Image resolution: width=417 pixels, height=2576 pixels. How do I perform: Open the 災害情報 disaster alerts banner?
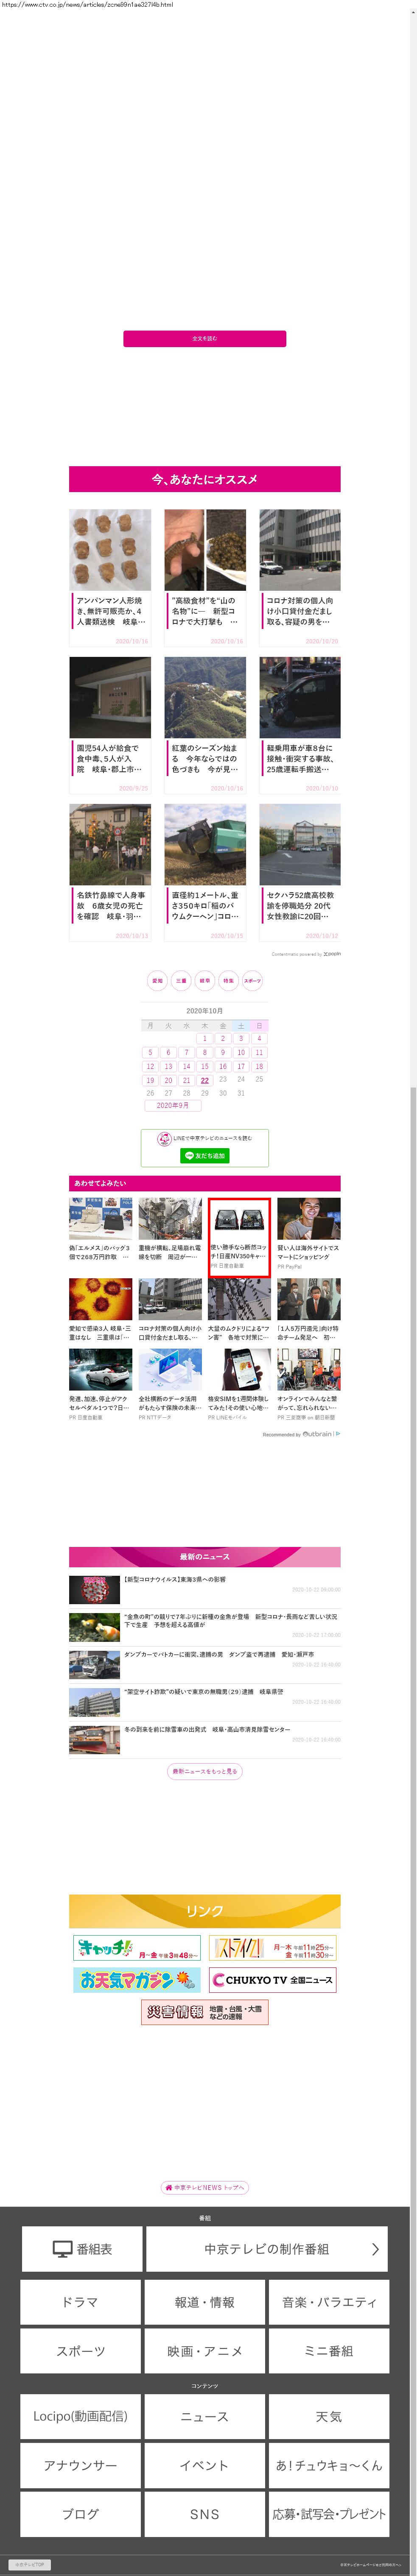[204, 2012]
